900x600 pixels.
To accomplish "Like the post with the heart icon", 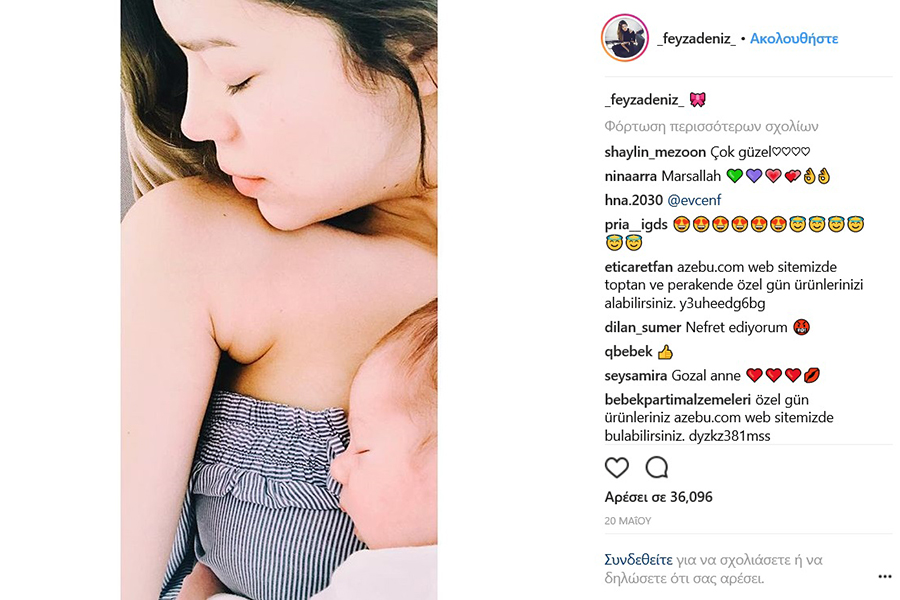I will (x=616, y=467).
